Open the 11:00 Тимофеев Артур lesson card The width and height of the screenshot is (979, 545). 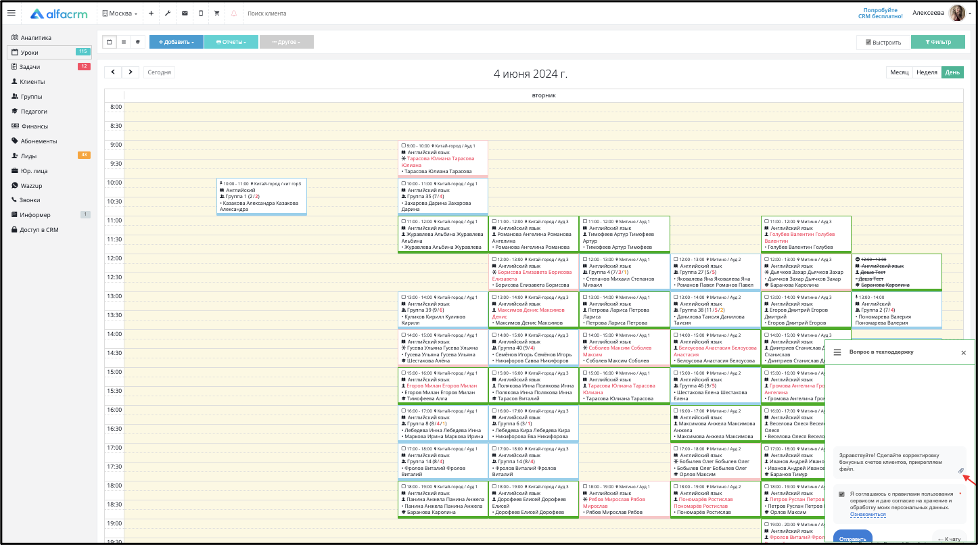point(624,234)
